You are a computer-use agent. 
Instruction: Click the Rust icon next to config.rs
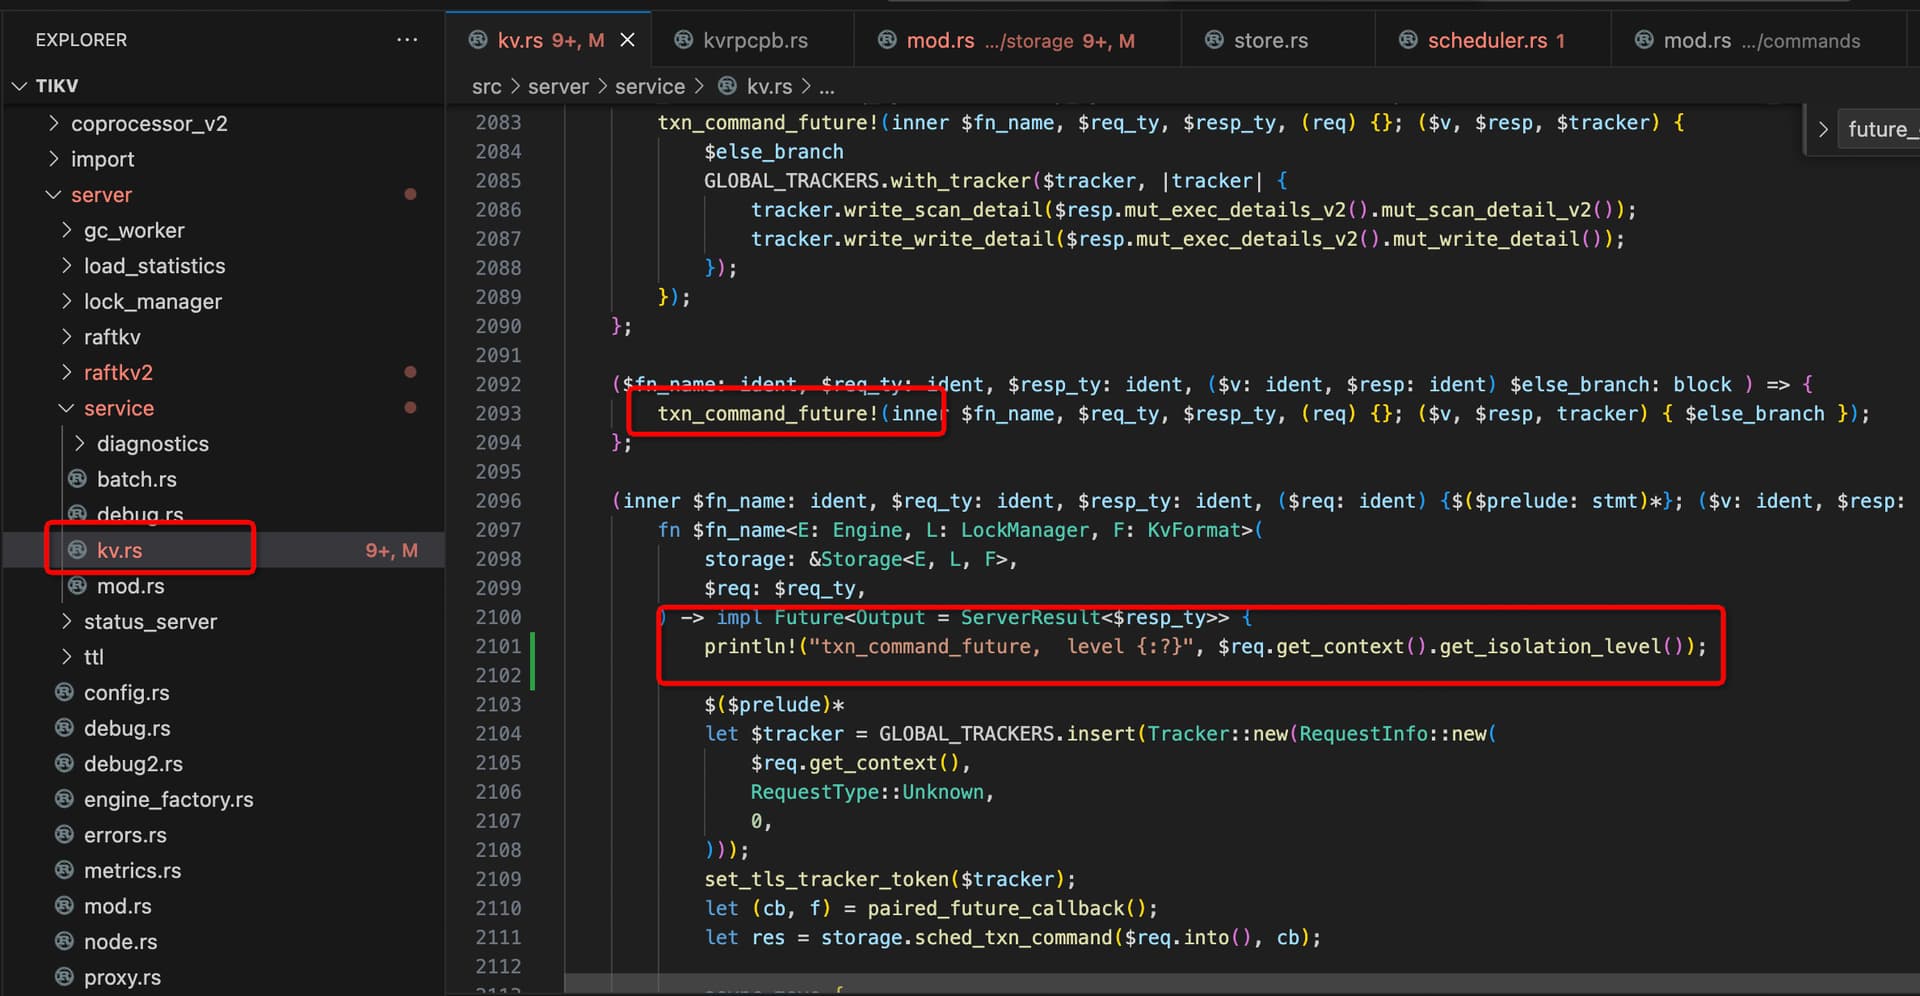[64, 692]
